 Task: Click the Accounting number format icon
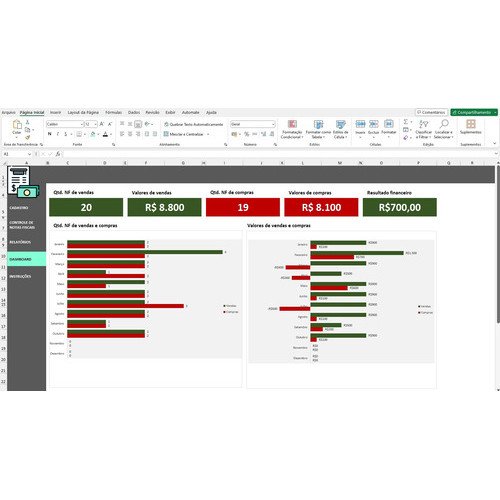coord(234,134)
